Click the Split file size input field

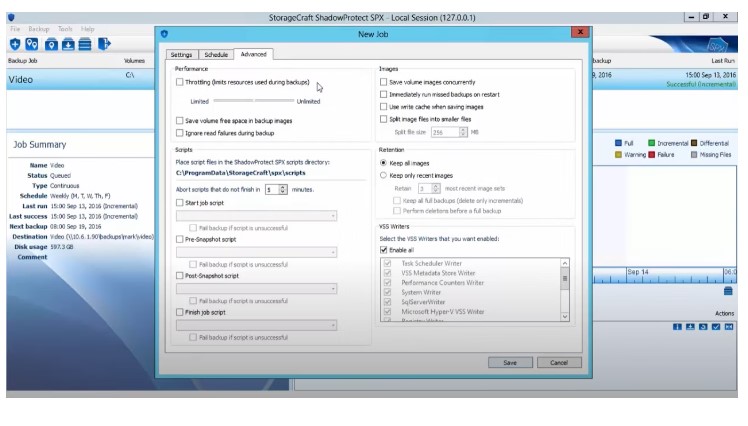point(445,132)
